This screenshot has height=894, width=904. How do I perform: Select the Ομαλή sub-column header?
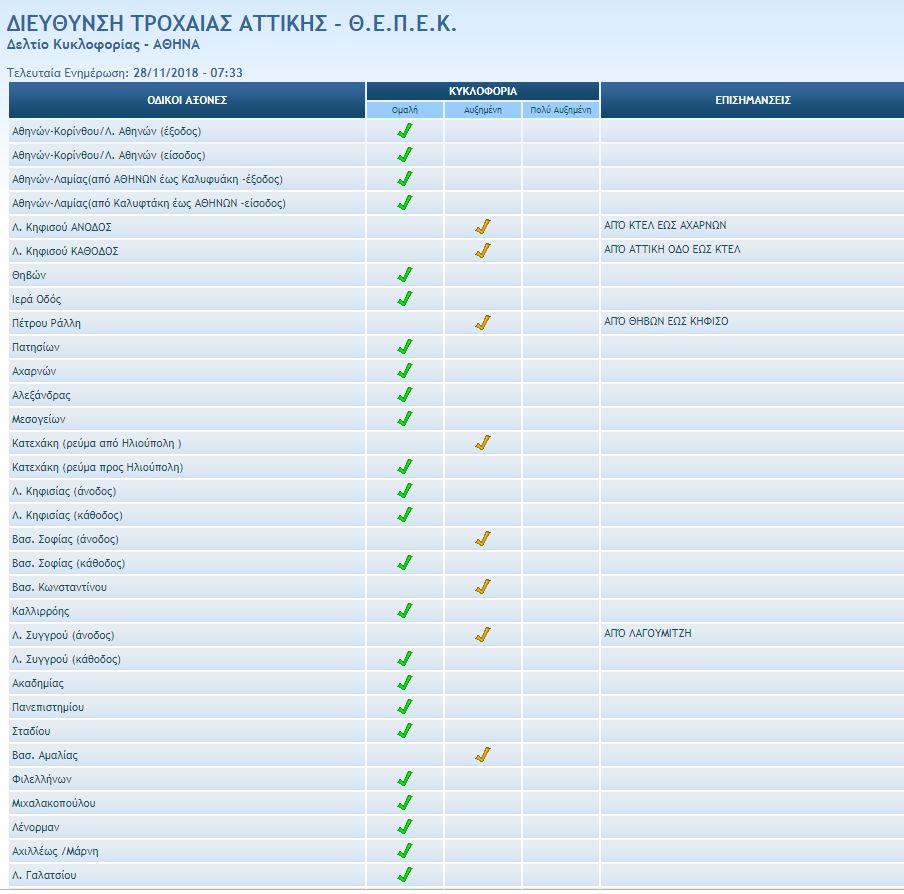pyautogui.click(x=405, y=110)
